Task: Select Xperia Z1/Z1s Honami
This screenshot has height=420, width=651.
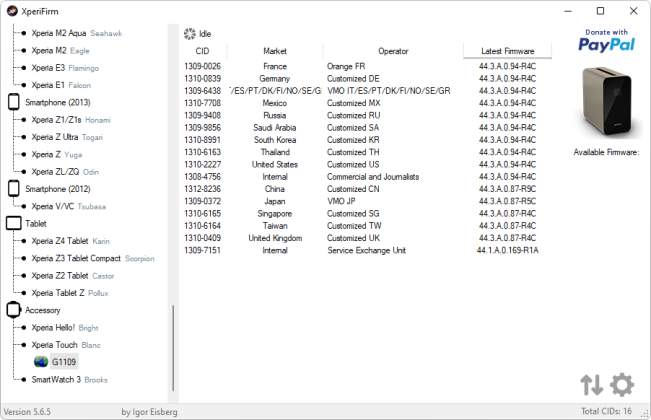Action: [71, 120]
